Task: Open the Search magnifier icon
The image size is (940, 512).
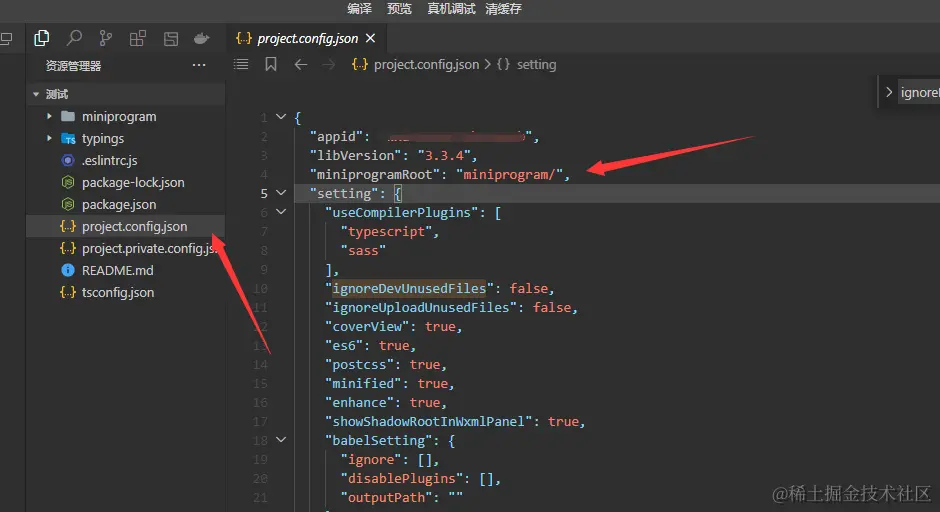Action: tap(74, 38)
